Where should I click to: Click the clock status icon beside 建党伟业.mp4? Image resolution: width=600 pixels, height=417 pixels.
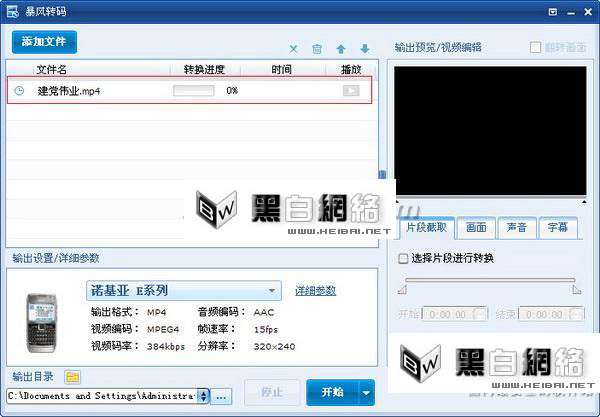(x=19, y=91)
